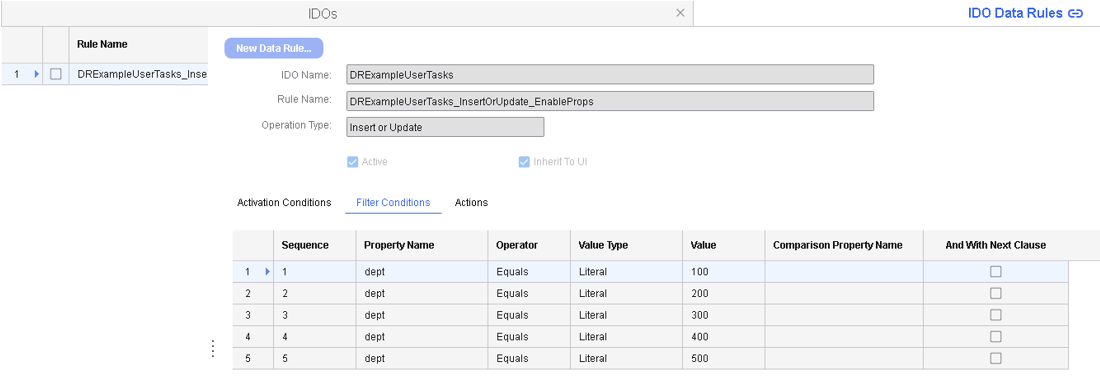Check And With Next Clause for value 100
This screenshot has width=1100, height=378.
(995, 271)
